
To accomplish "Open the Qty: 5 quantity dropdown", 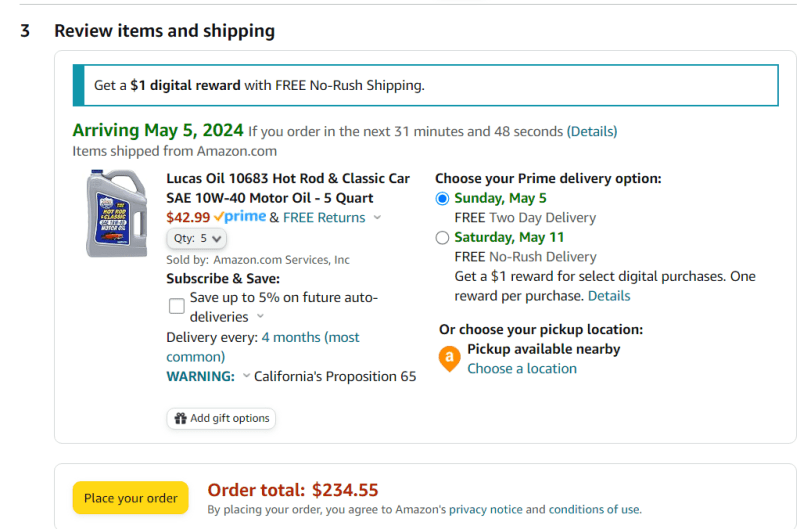I will point(197,239).
